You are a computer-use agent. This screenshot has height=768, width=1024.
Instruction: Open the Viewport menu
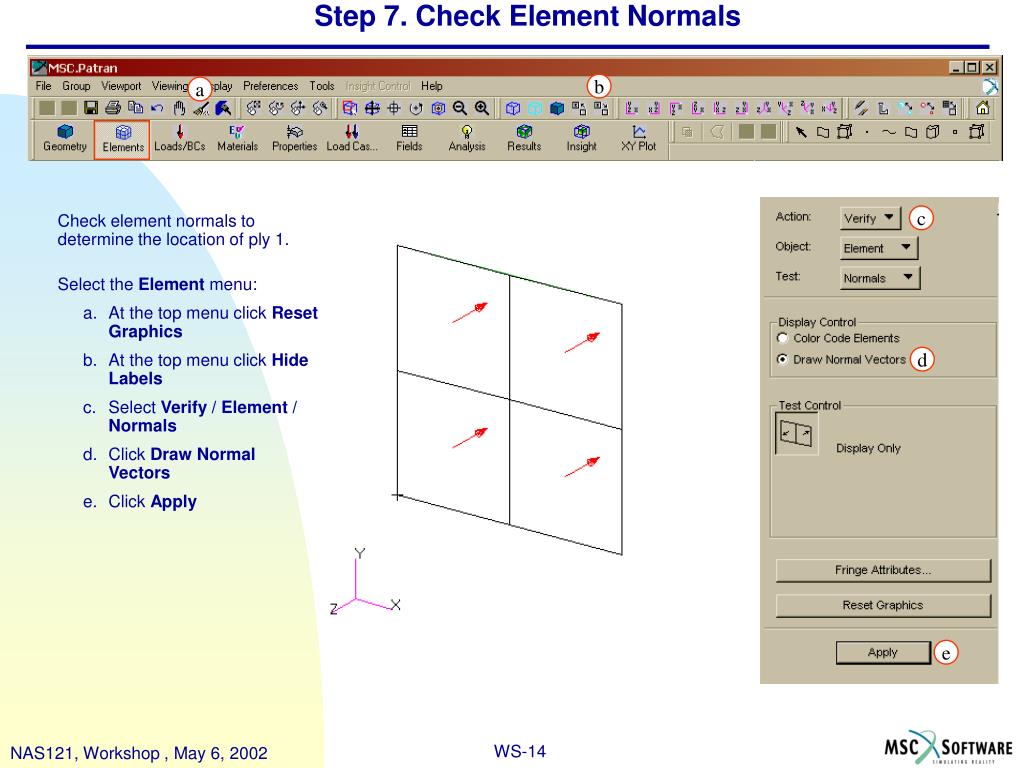tap(121, 86)
